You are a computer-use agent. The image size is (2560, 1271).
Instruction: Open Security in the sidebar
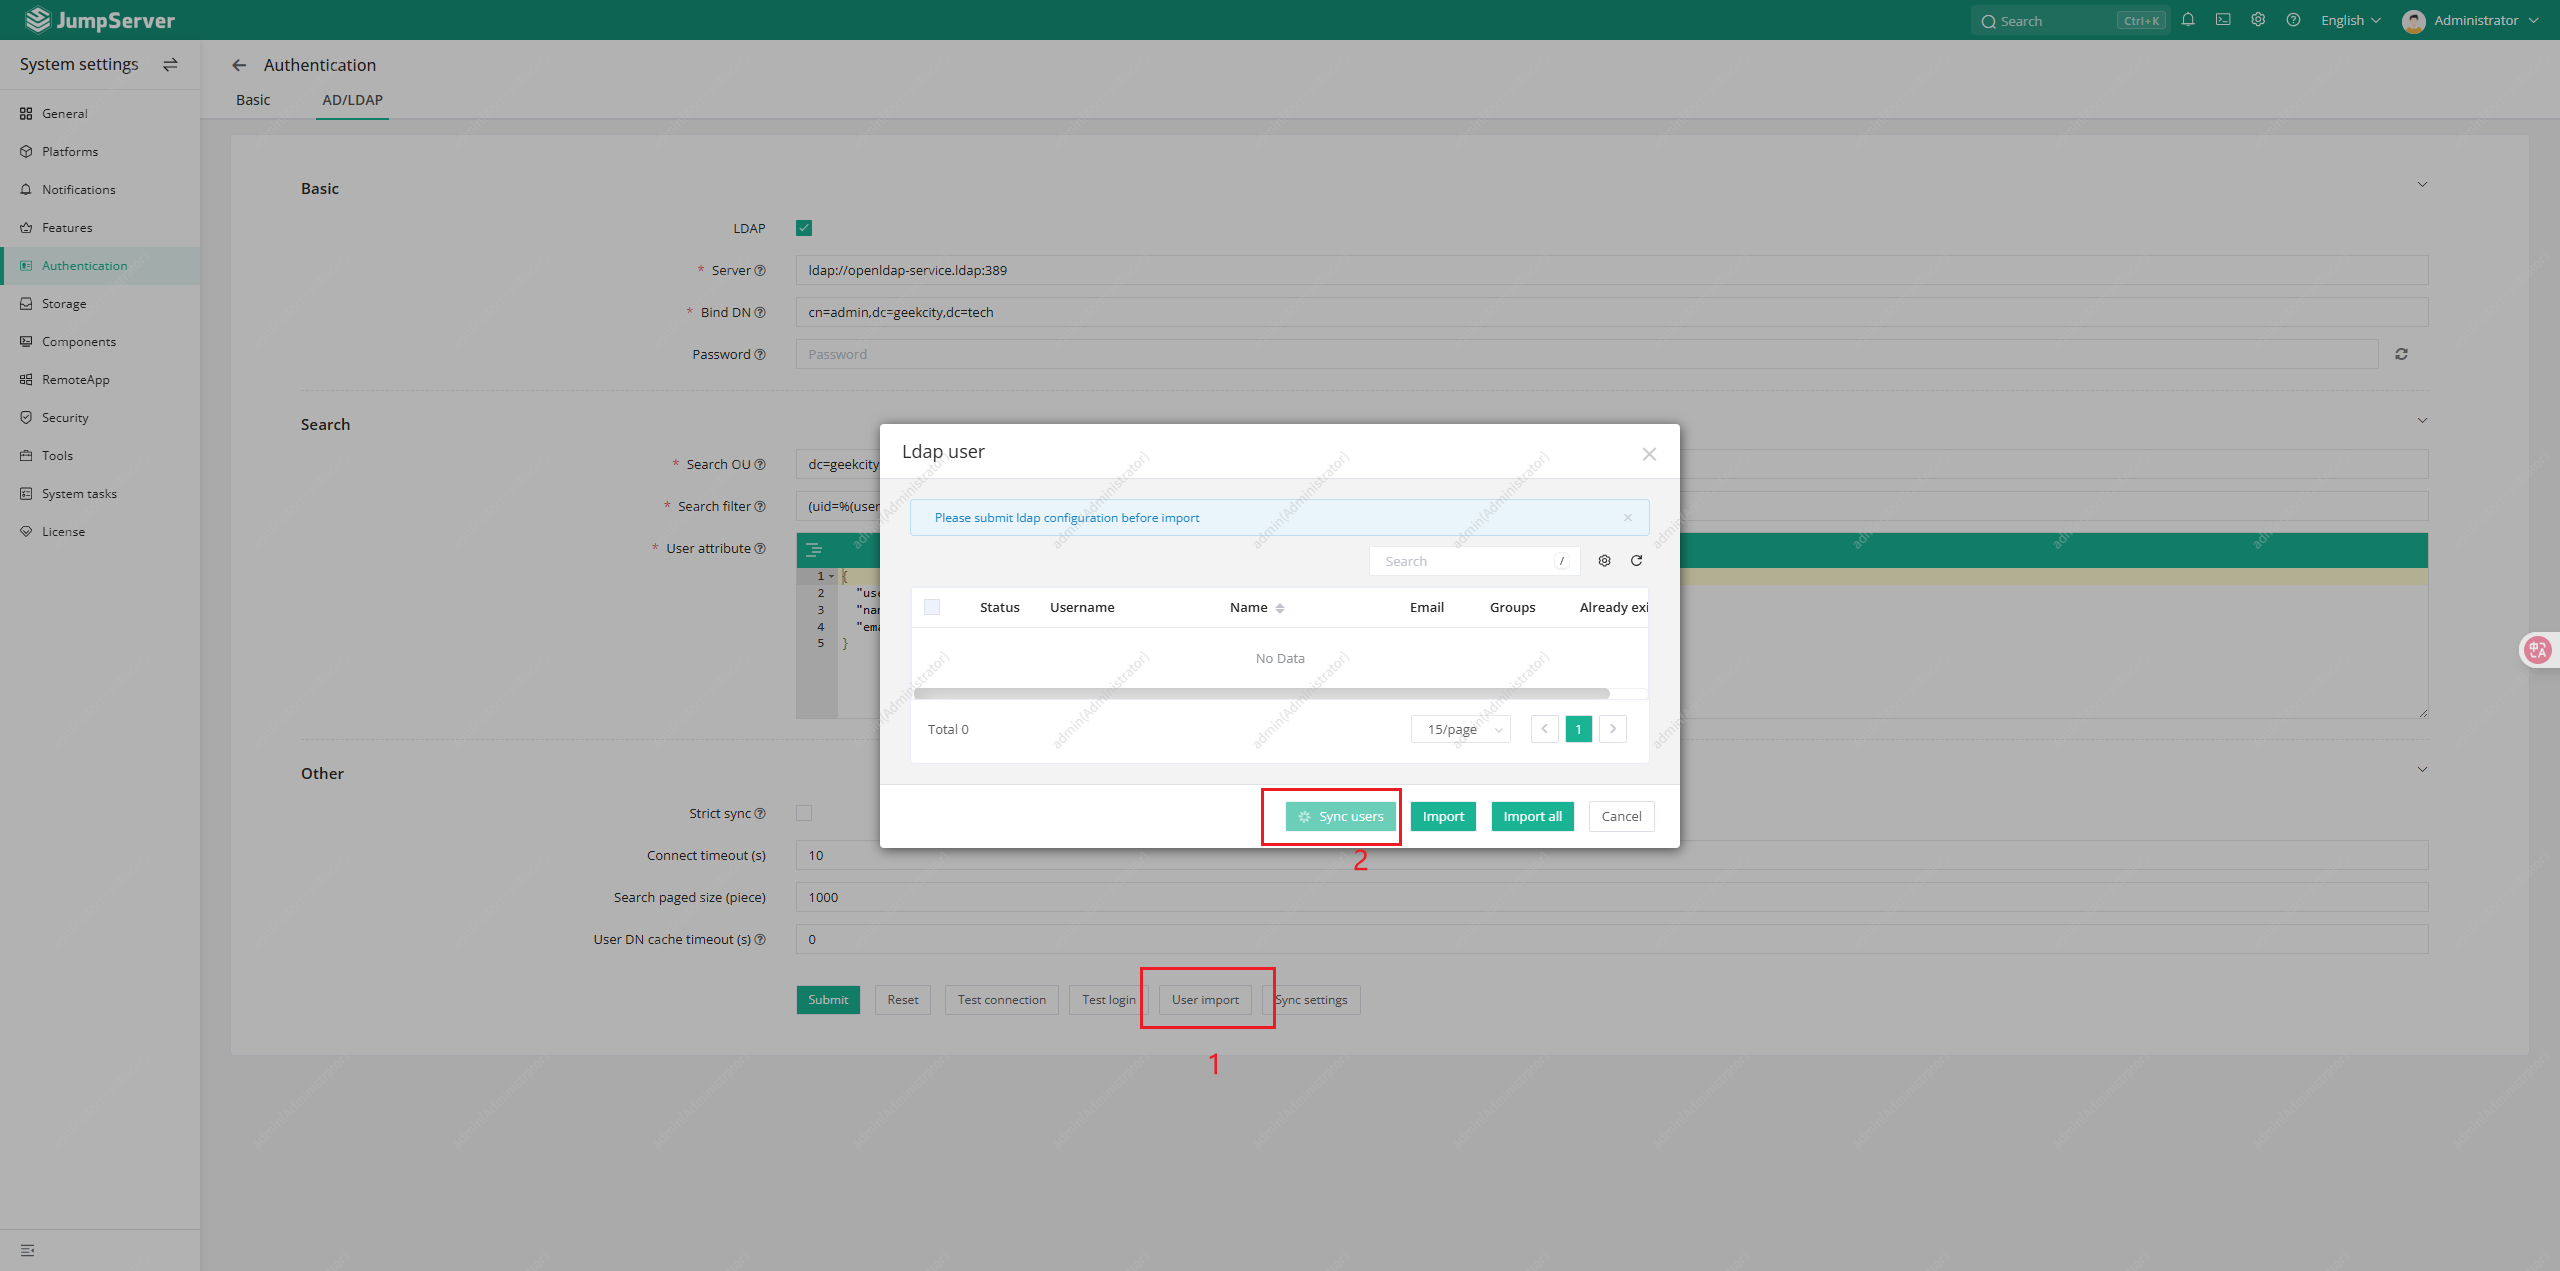pyautogui.click(x=65, y=418)
